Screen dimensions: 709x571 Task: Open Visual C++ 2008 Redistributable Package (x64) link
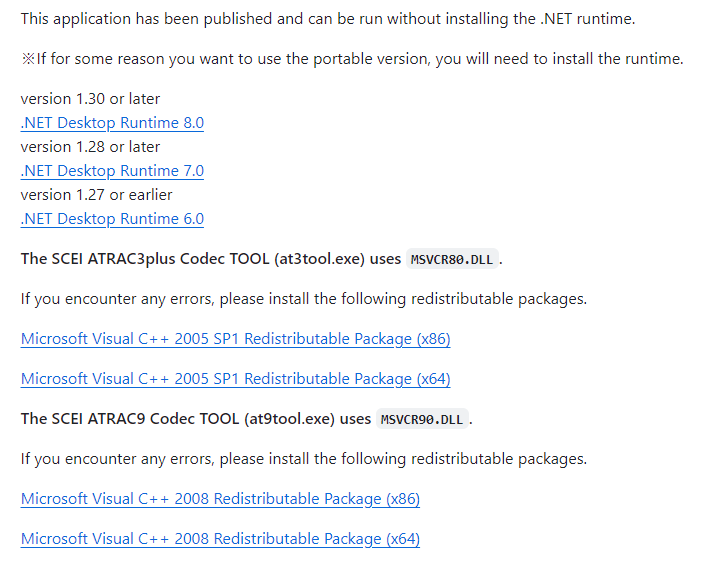220,538
